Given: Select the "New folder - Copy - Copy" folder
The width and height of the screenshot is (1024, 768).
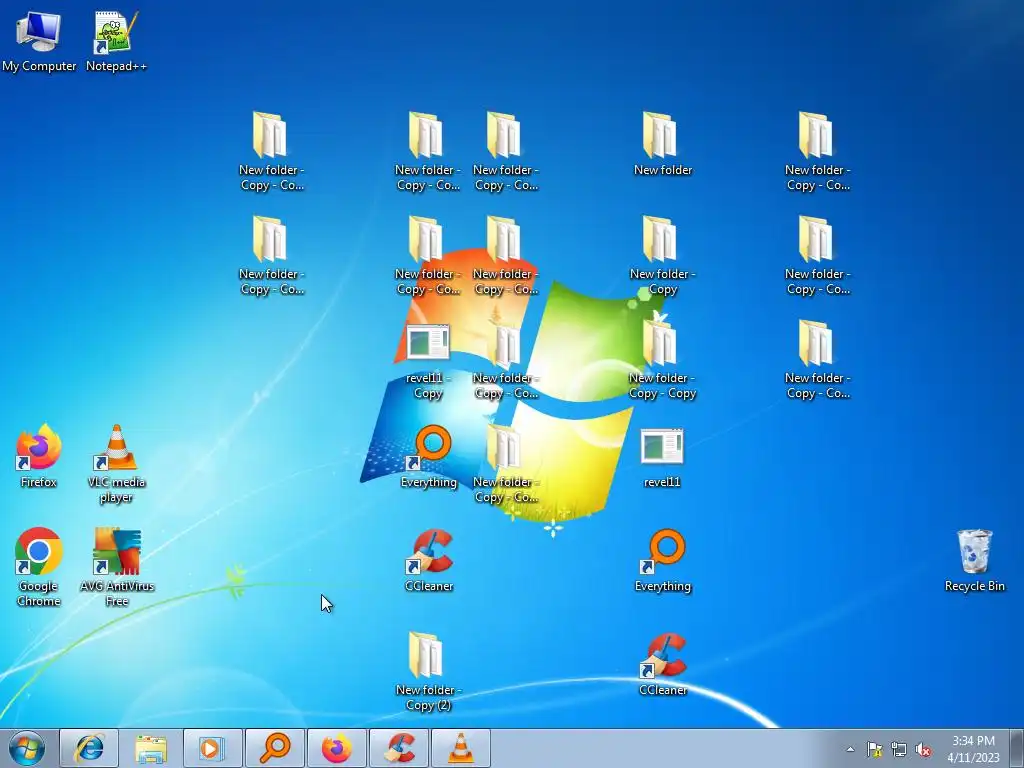Looking at the screenshot, I should point(662,359).
